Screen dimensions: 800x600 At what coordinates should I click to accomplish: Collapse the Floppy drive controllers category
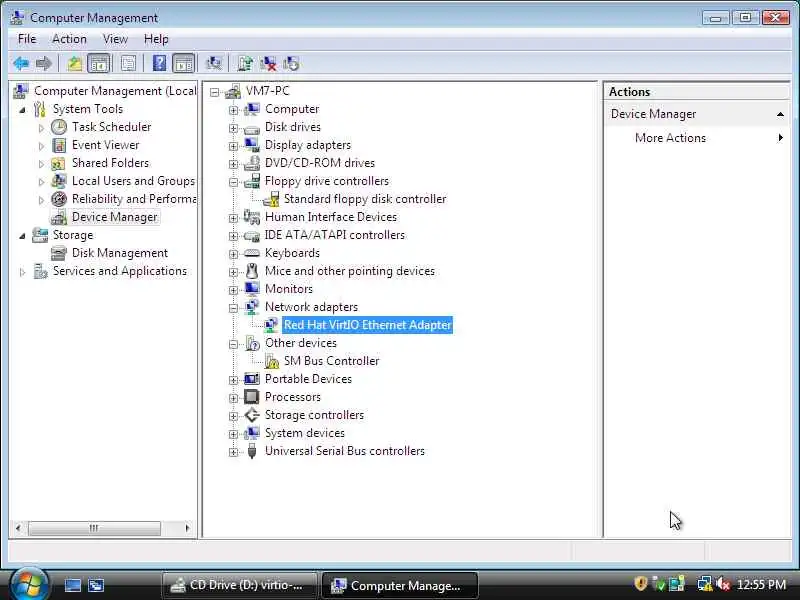(x=234, y=182)
